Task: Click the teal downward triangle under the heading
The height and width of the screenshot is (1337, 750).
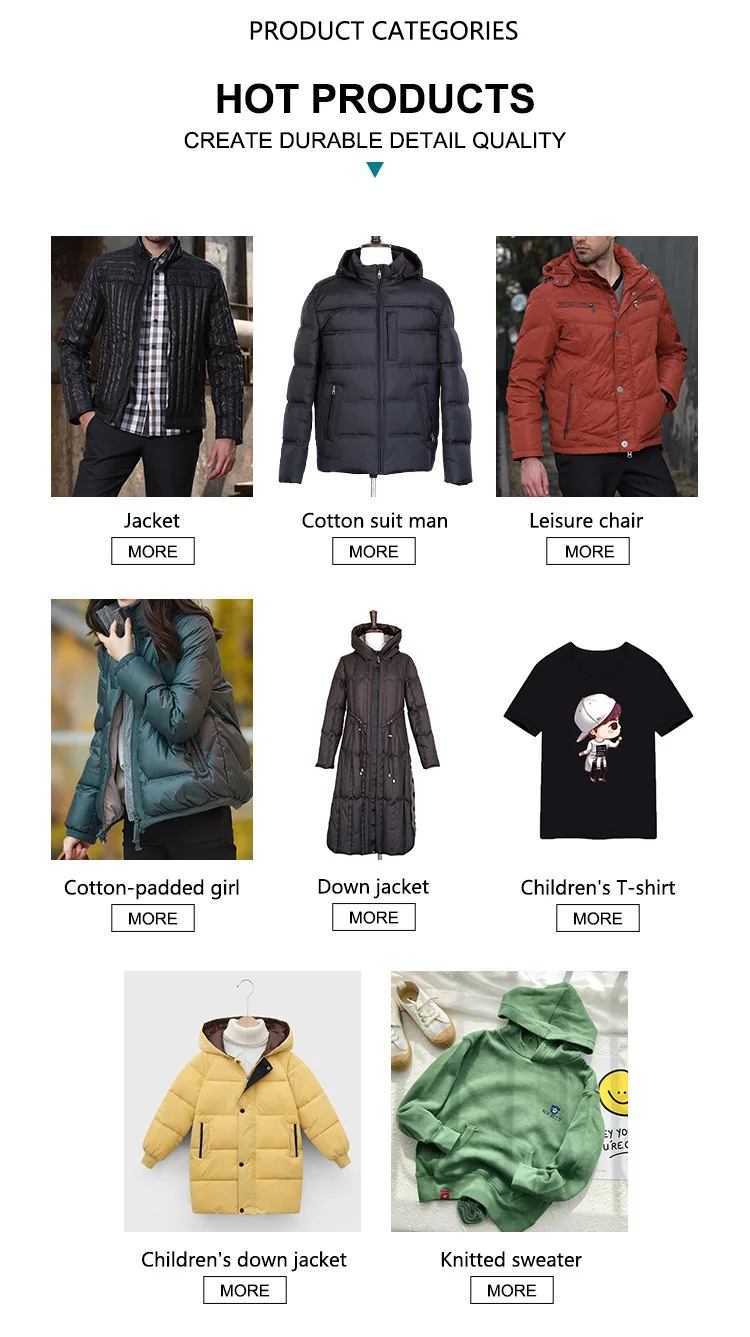Action: [375, 169]
